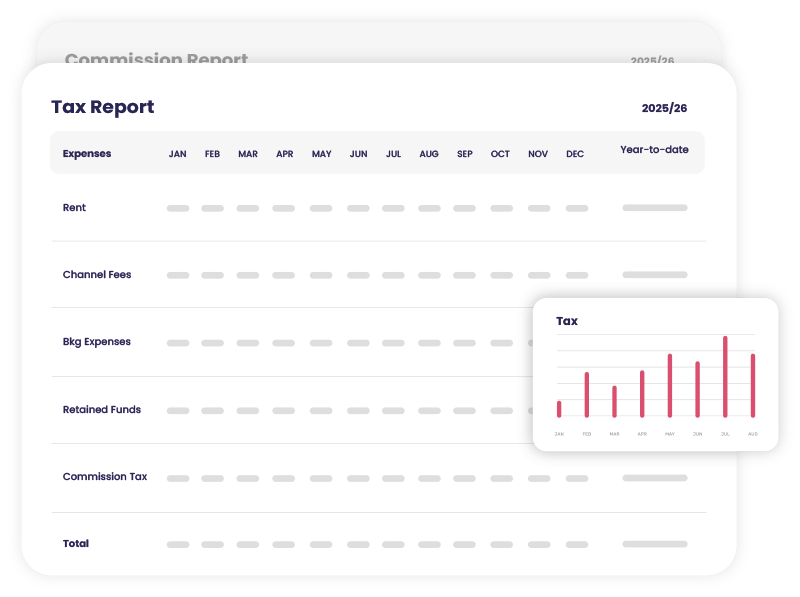Image resolution: width=800 pixels, height=597 pixels.
Task: Click the Tax Report title
Action: pyautogui.click(x=103, y=108)
